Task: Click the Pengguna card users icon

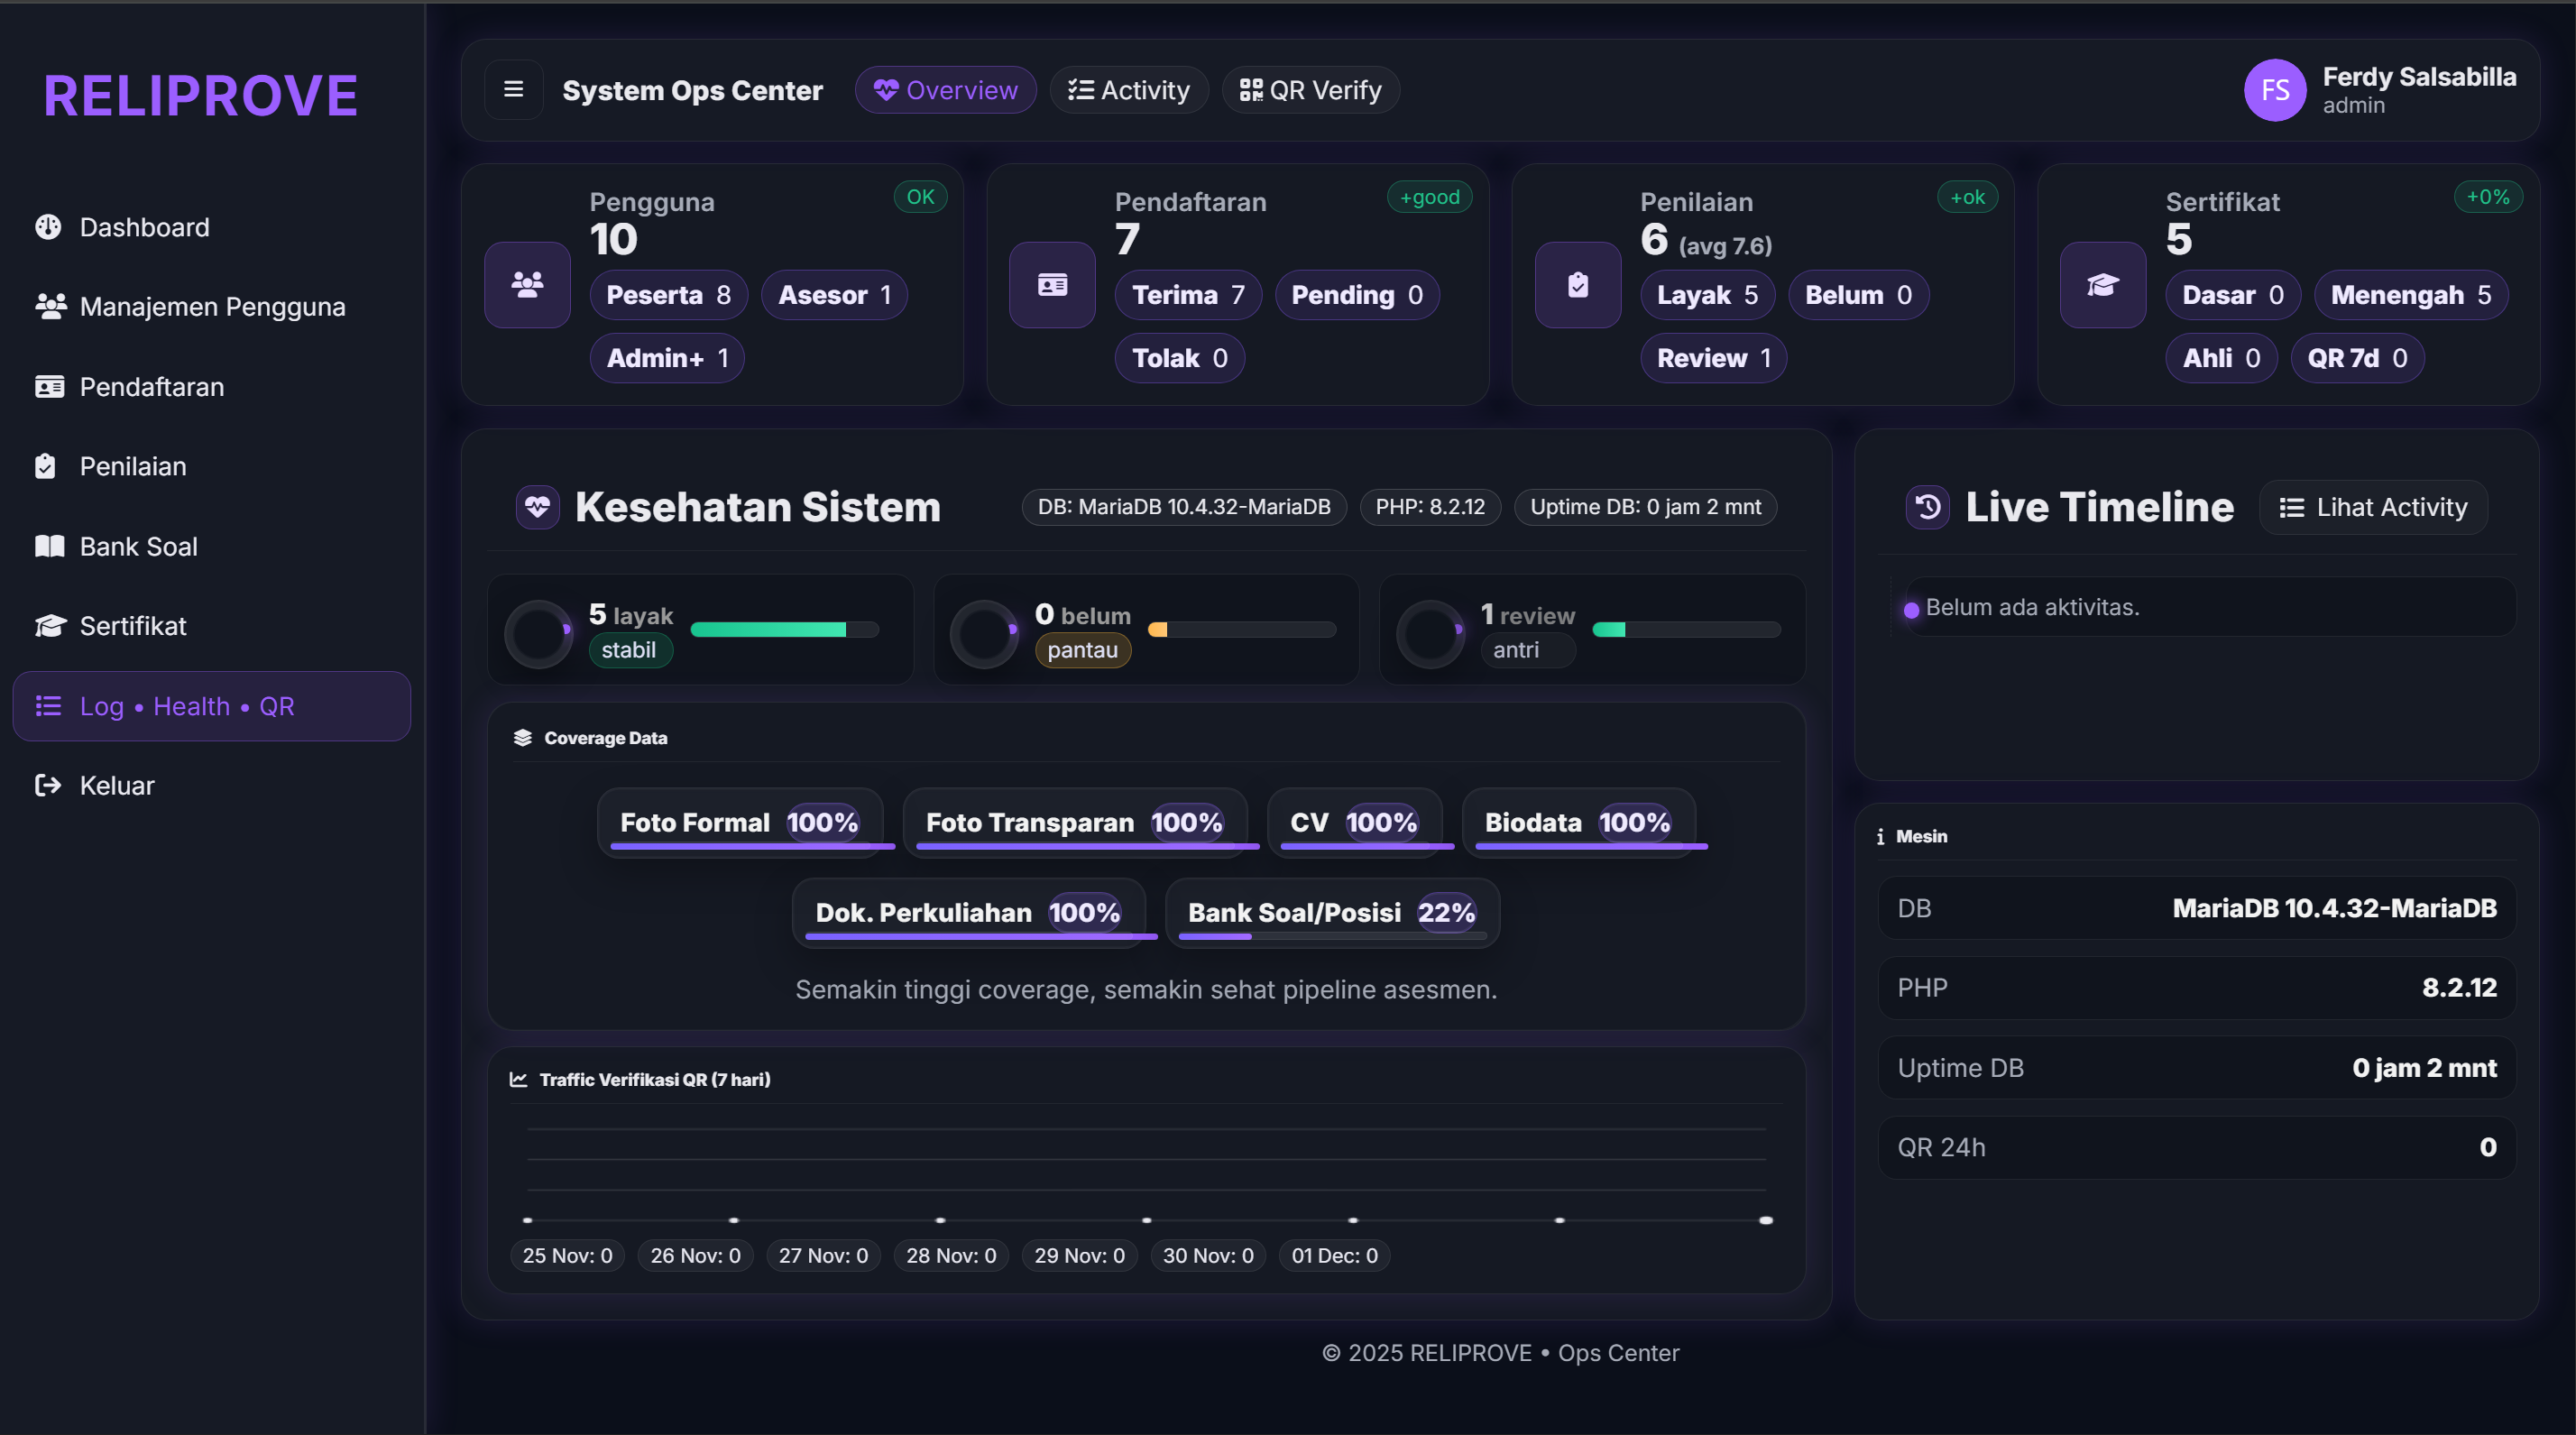Action: 527,285
